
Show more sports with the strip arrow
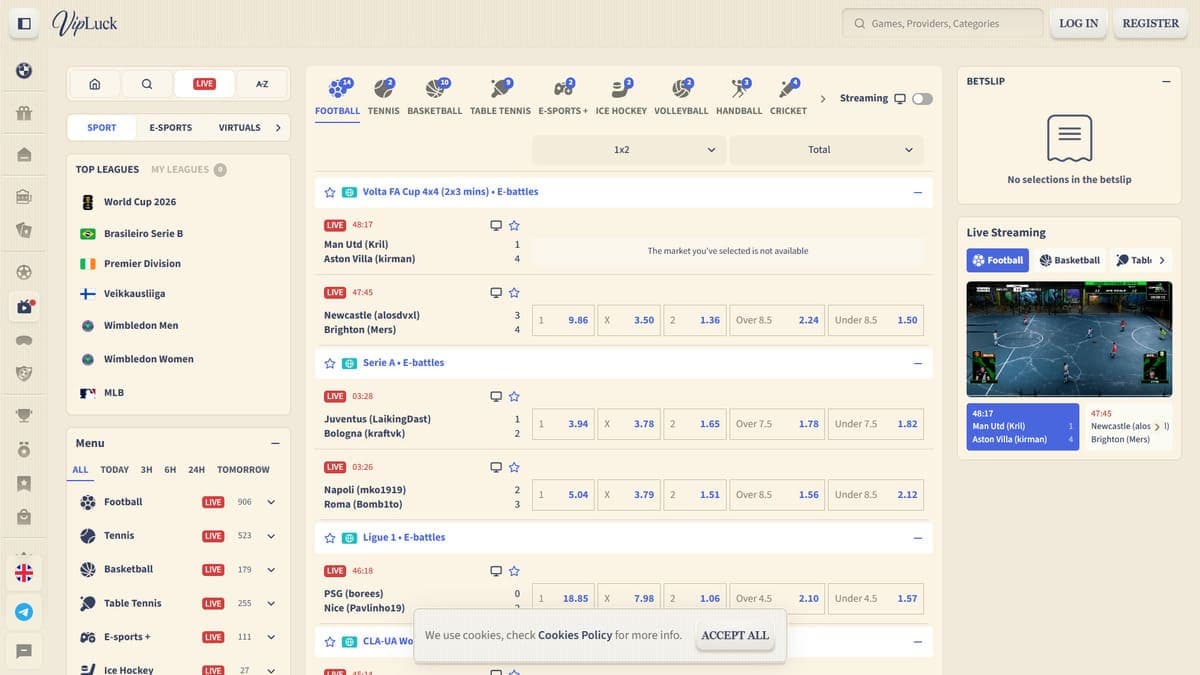point(822,98)
